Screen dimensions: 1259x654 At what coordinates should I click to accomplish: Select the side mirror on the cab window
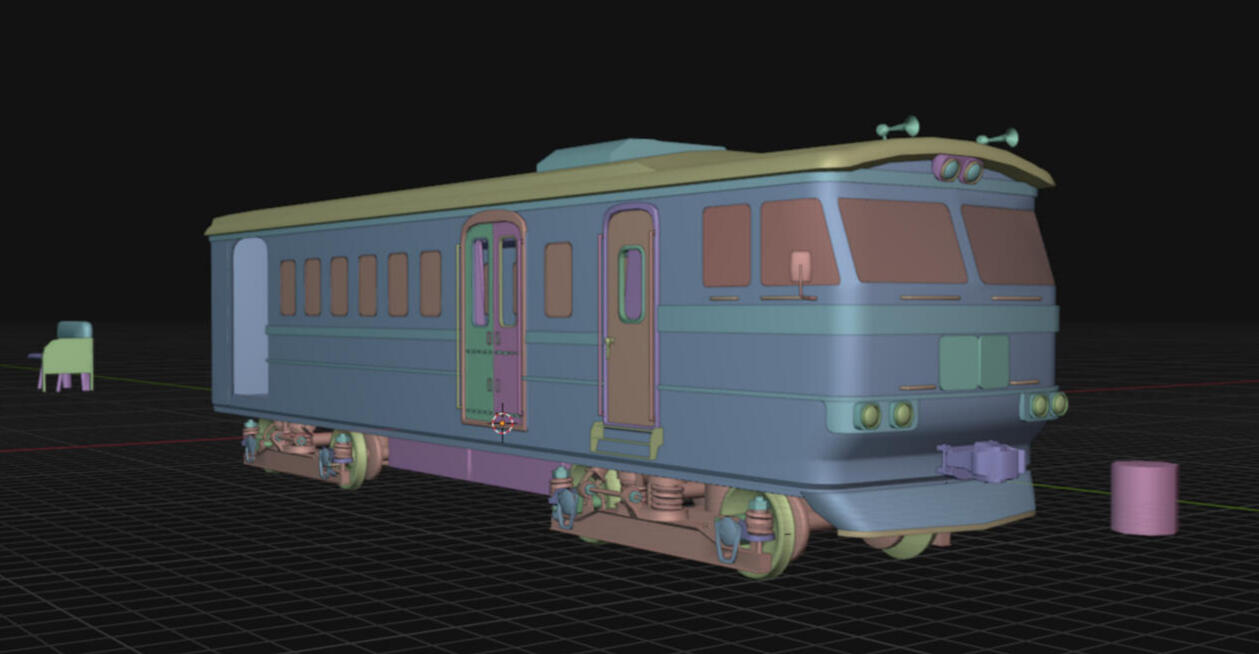[801, 268]
